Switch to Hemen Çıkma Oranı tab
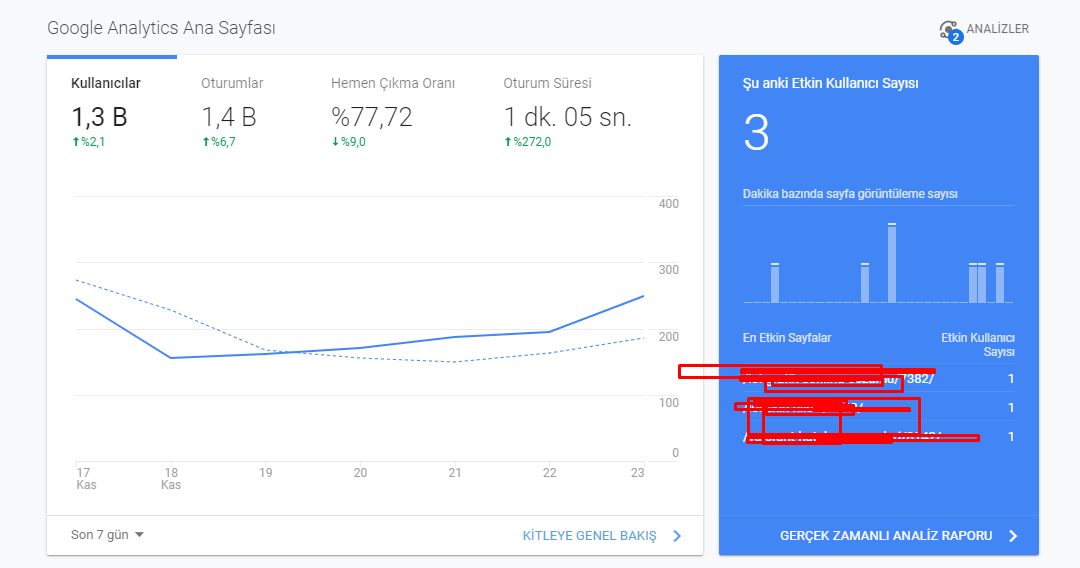The width and height of the screenshot is (1080, 568). (393, 112)
